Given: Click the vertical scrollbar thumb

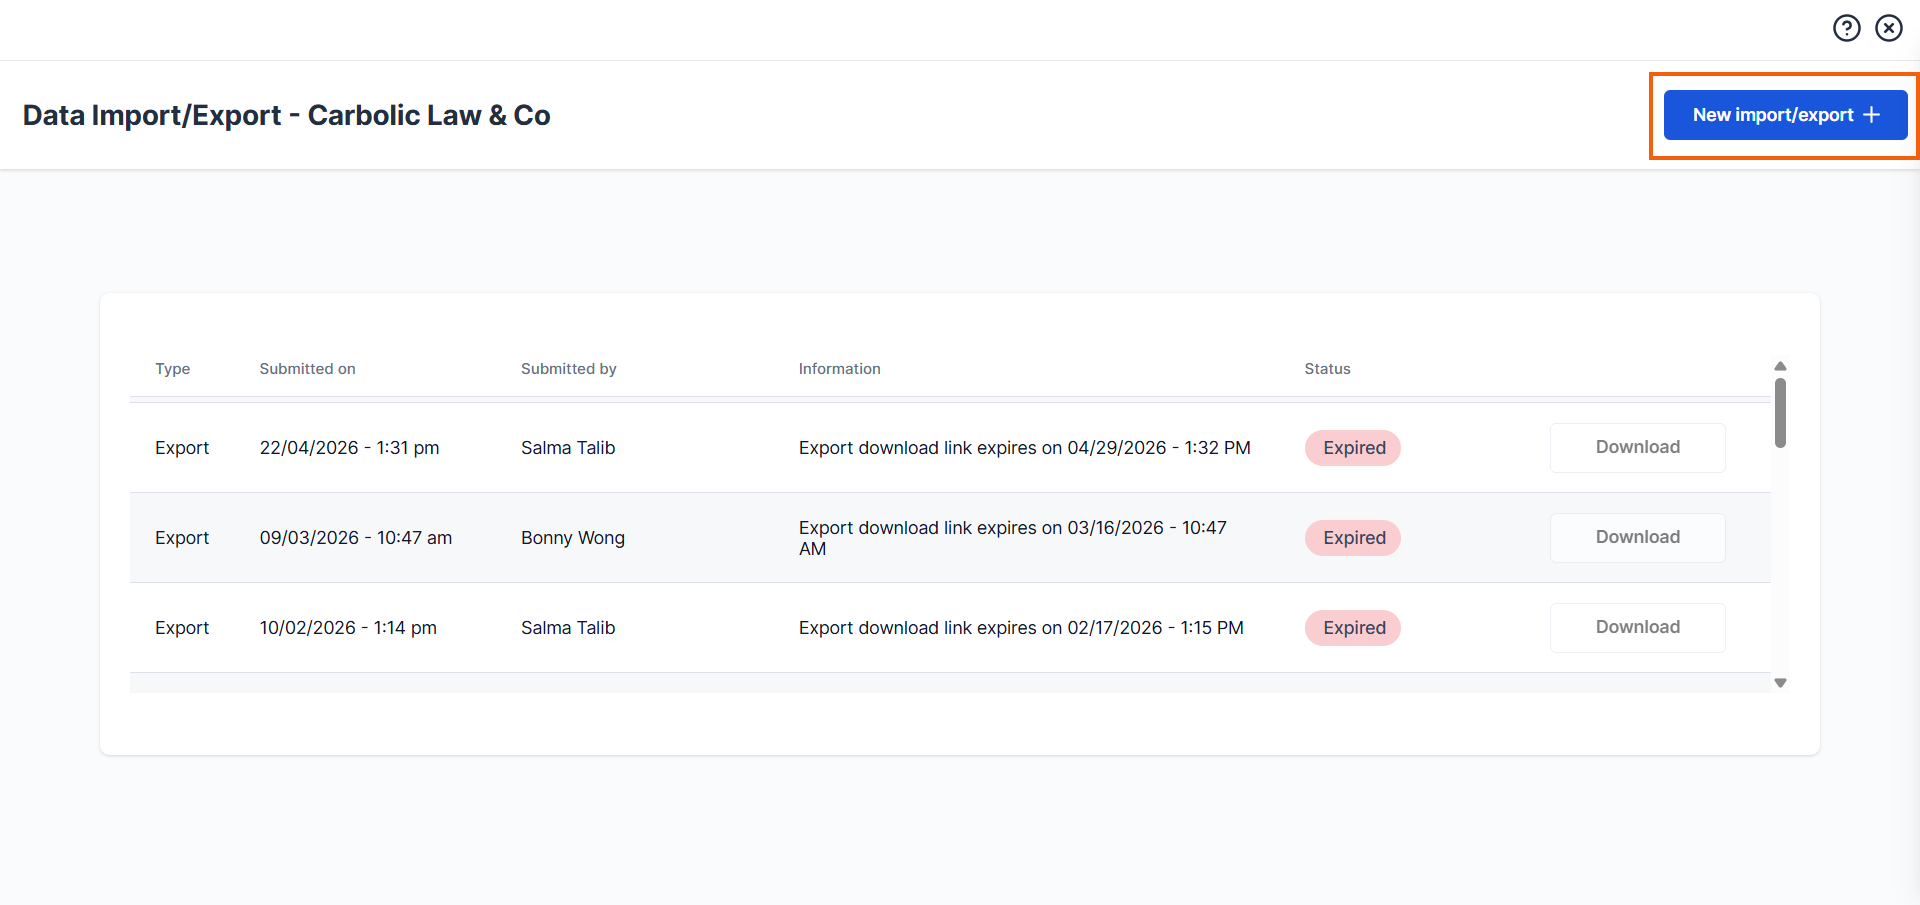Looking at the screenshot, I should pos(1780,413).
